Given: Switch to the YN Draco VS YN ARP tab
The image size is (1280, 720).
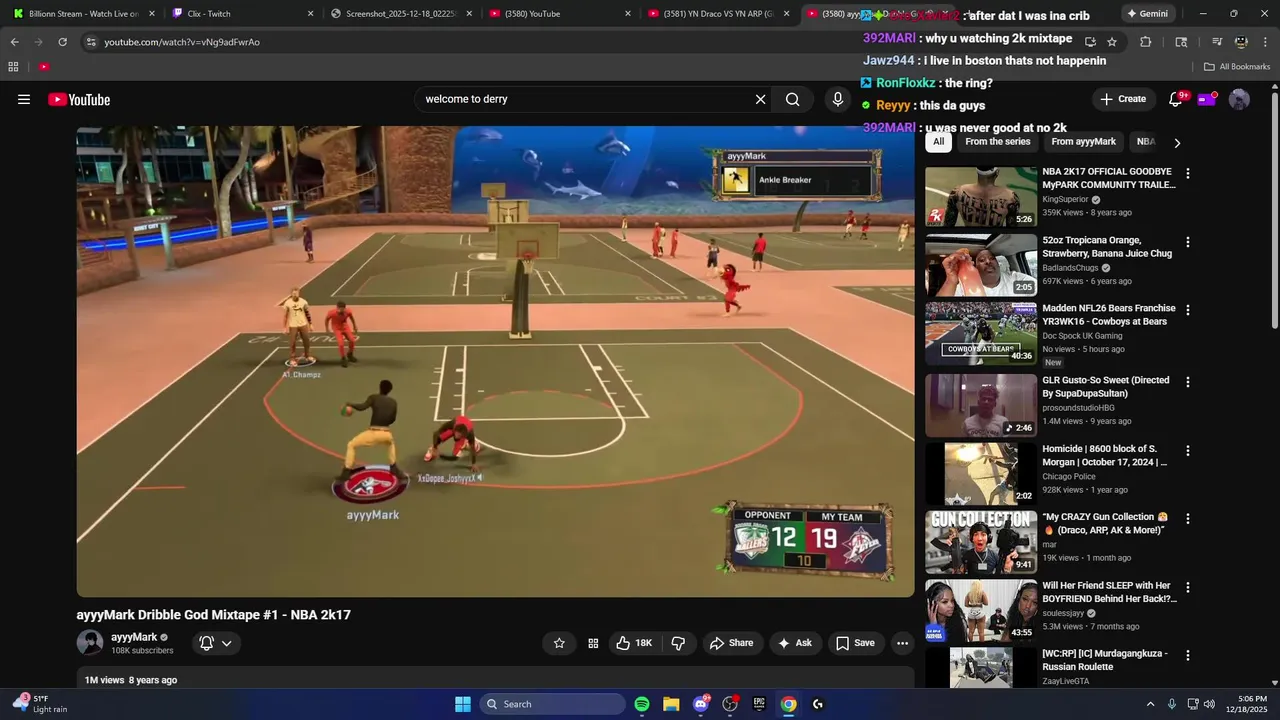Looking at the screenshot, I should [719, 14].
